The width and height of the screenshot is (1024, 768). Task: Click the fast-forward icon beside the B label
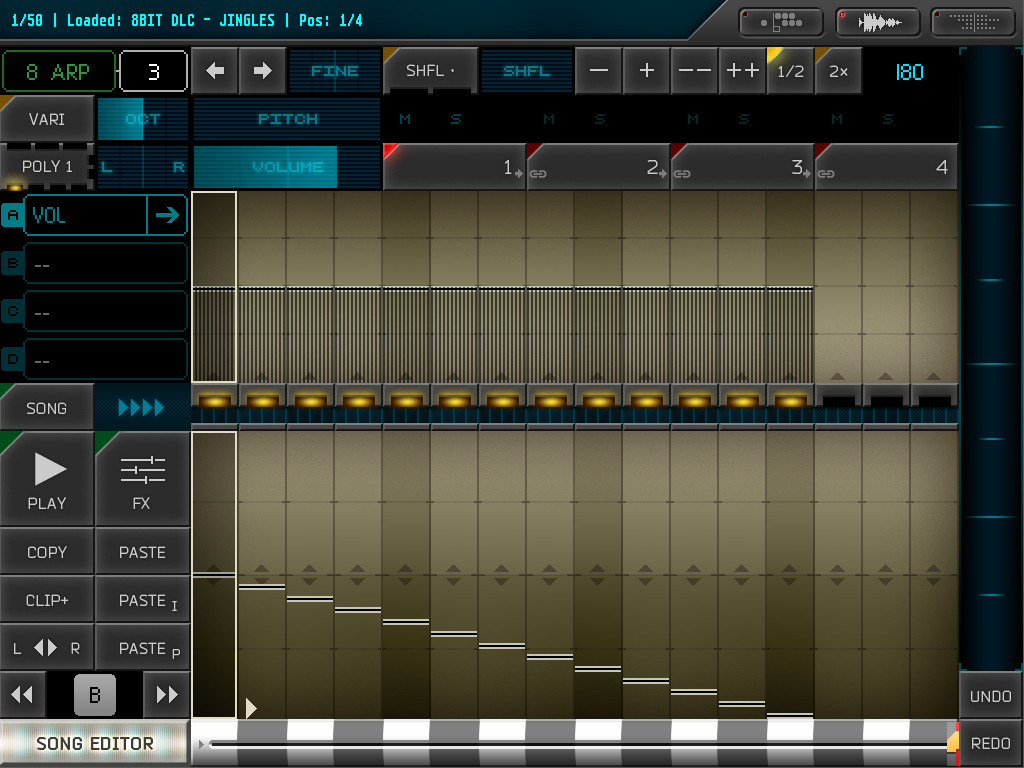(x=165, y=694)
